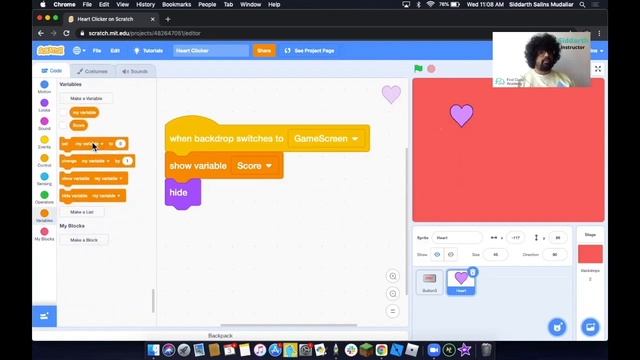Viewport: 640px width, 360px height.
Task: Select the Control block category
Action: [x=44, y=160]
